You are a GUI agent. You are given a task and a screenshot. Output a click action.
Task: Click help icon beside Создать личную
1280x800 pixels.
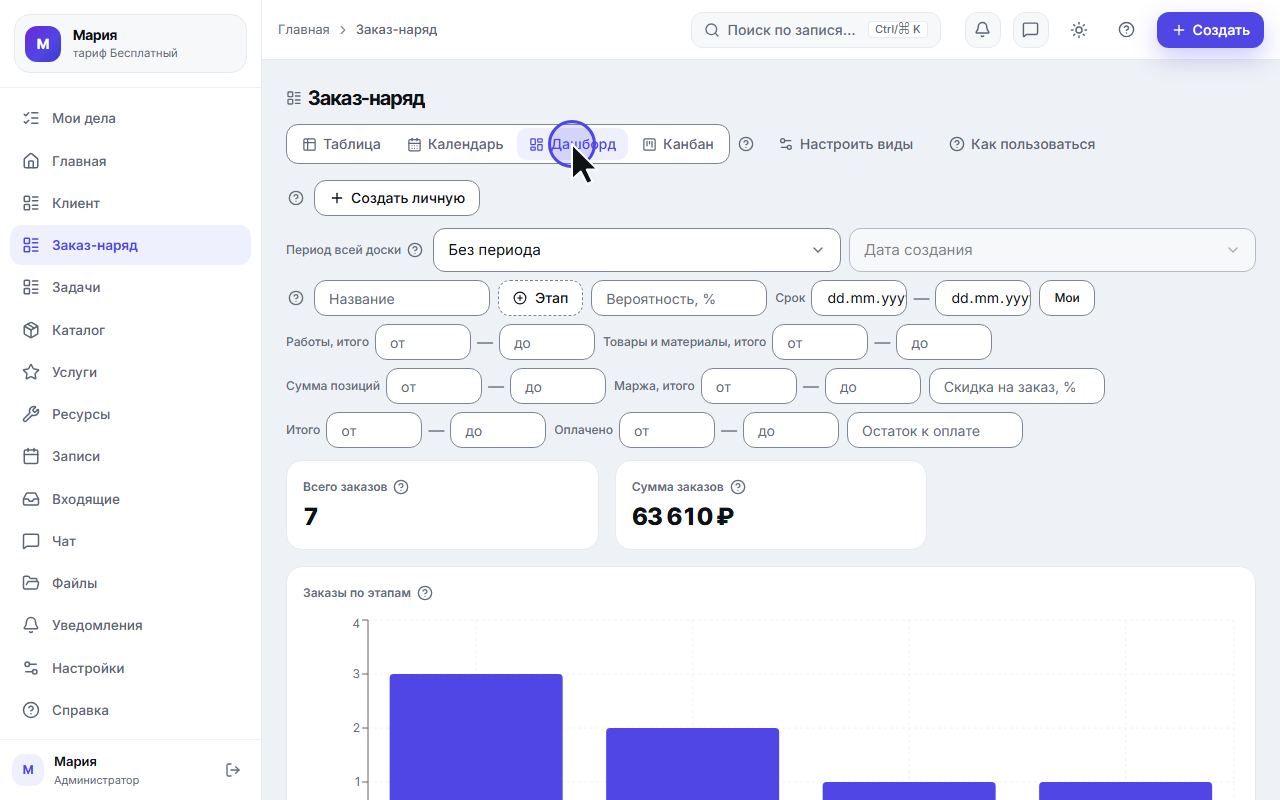(x=296, y=198)
